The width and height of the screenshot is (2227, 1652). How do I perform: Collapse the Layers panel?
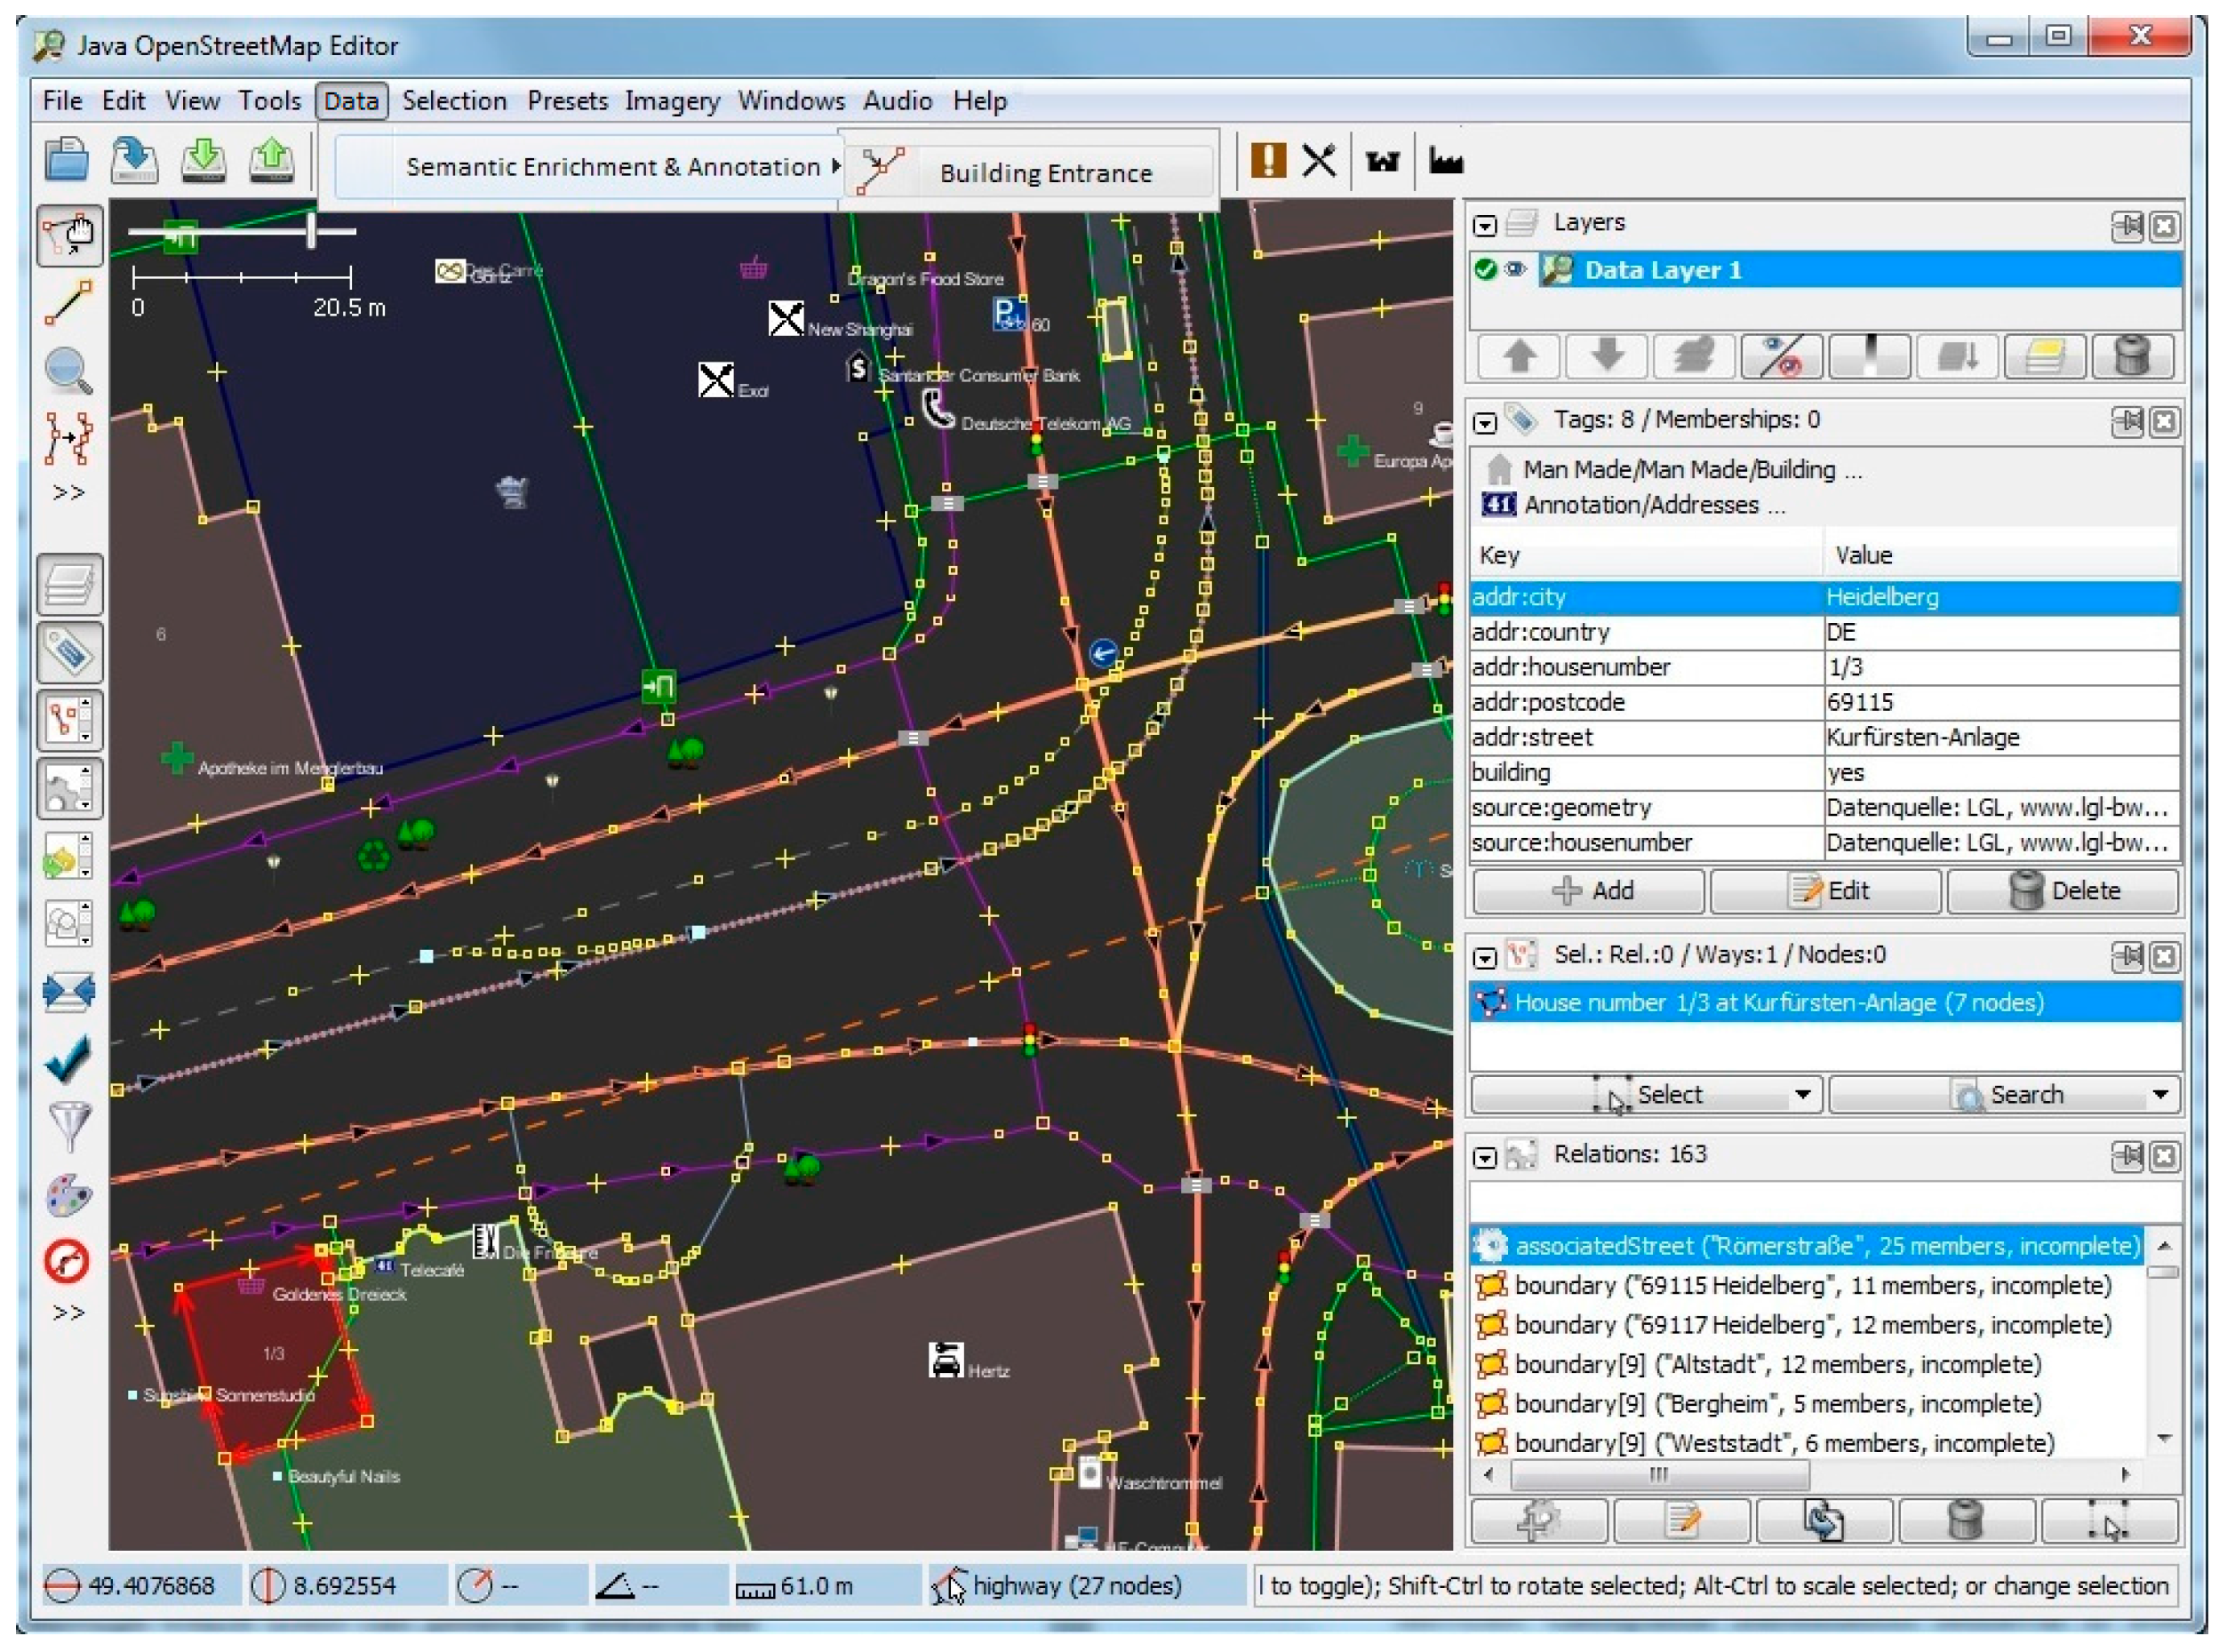[1485, 225]
